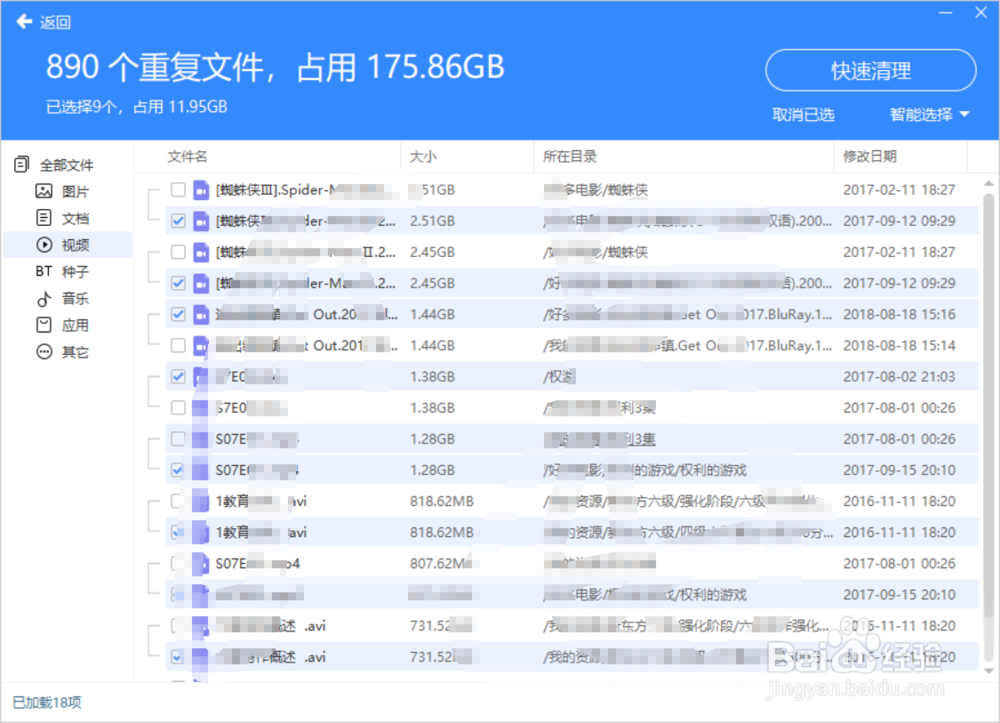This screenshot has height=723, width=1000.
Task: Click 取消已选 to deselect all files
Action: (804, 114)
